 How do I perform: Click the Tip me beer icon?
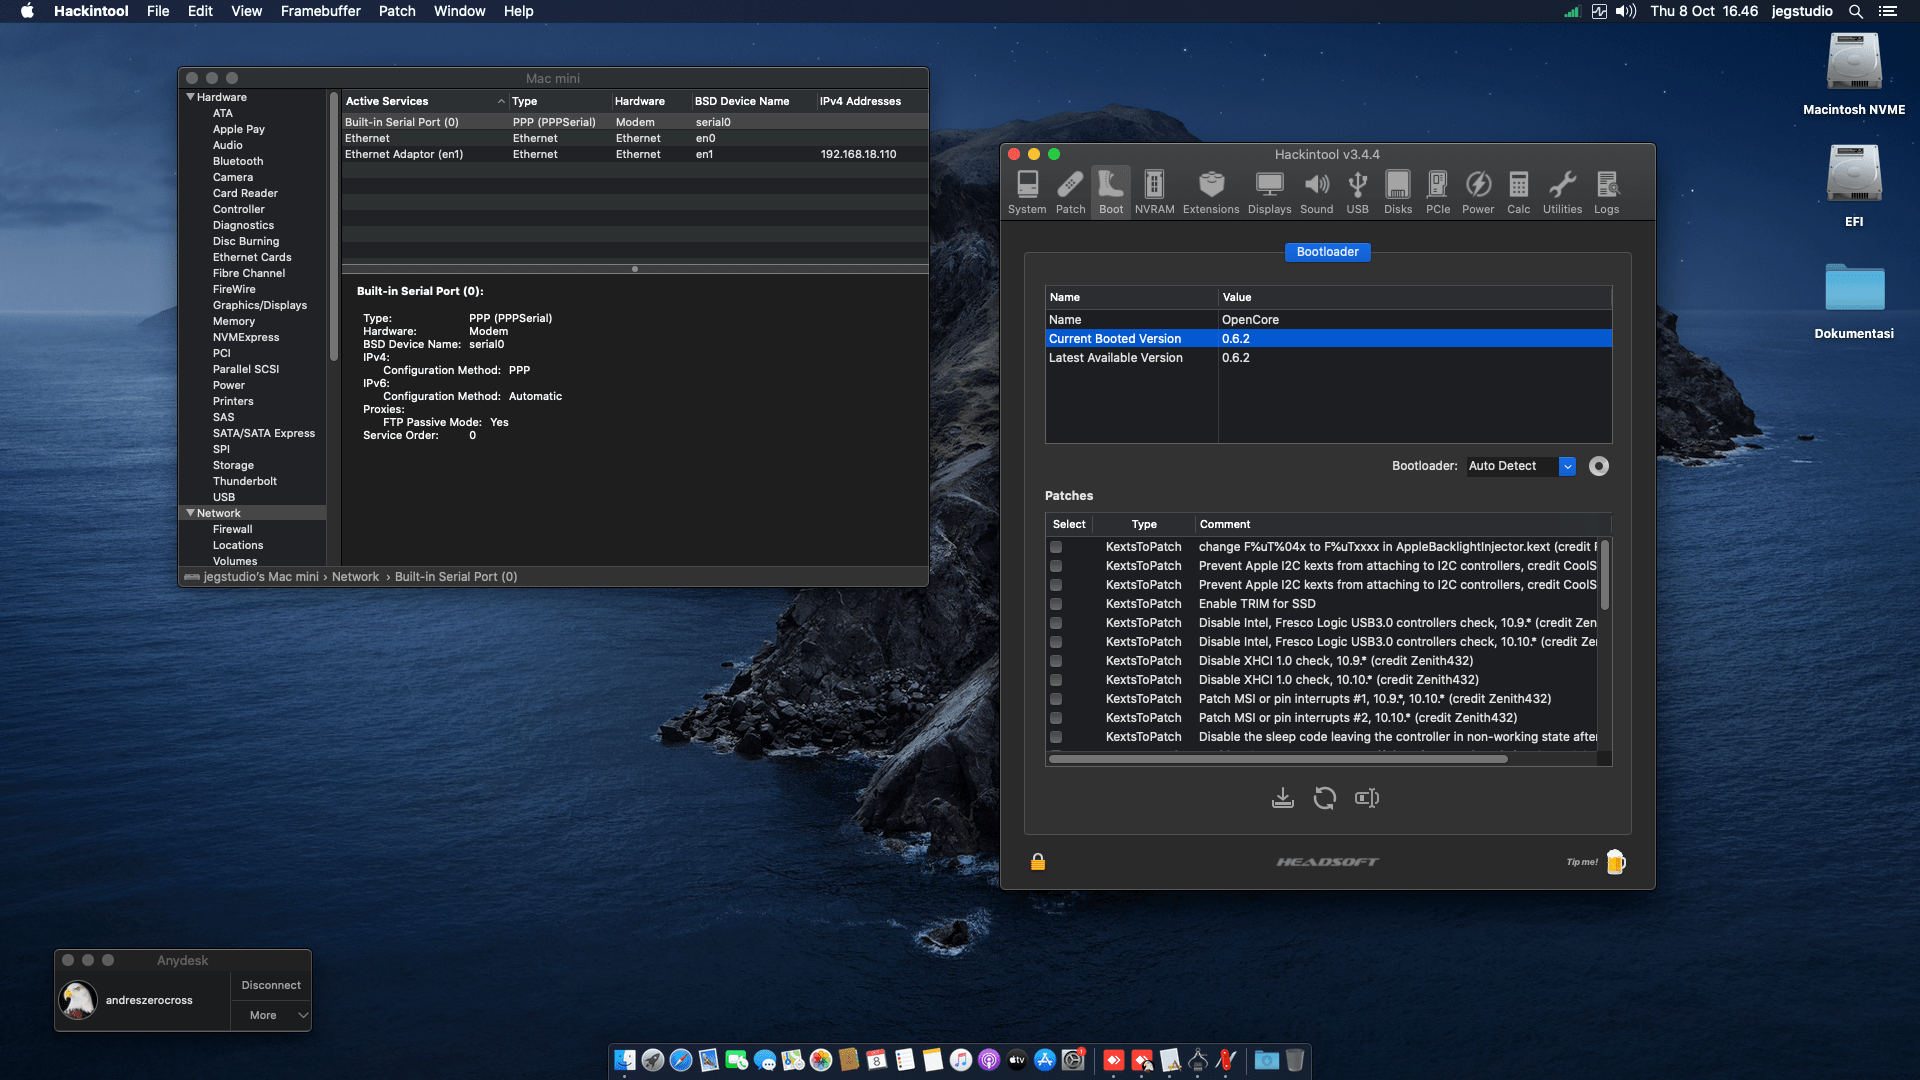pyautogui.click(x=1615, y=862)
